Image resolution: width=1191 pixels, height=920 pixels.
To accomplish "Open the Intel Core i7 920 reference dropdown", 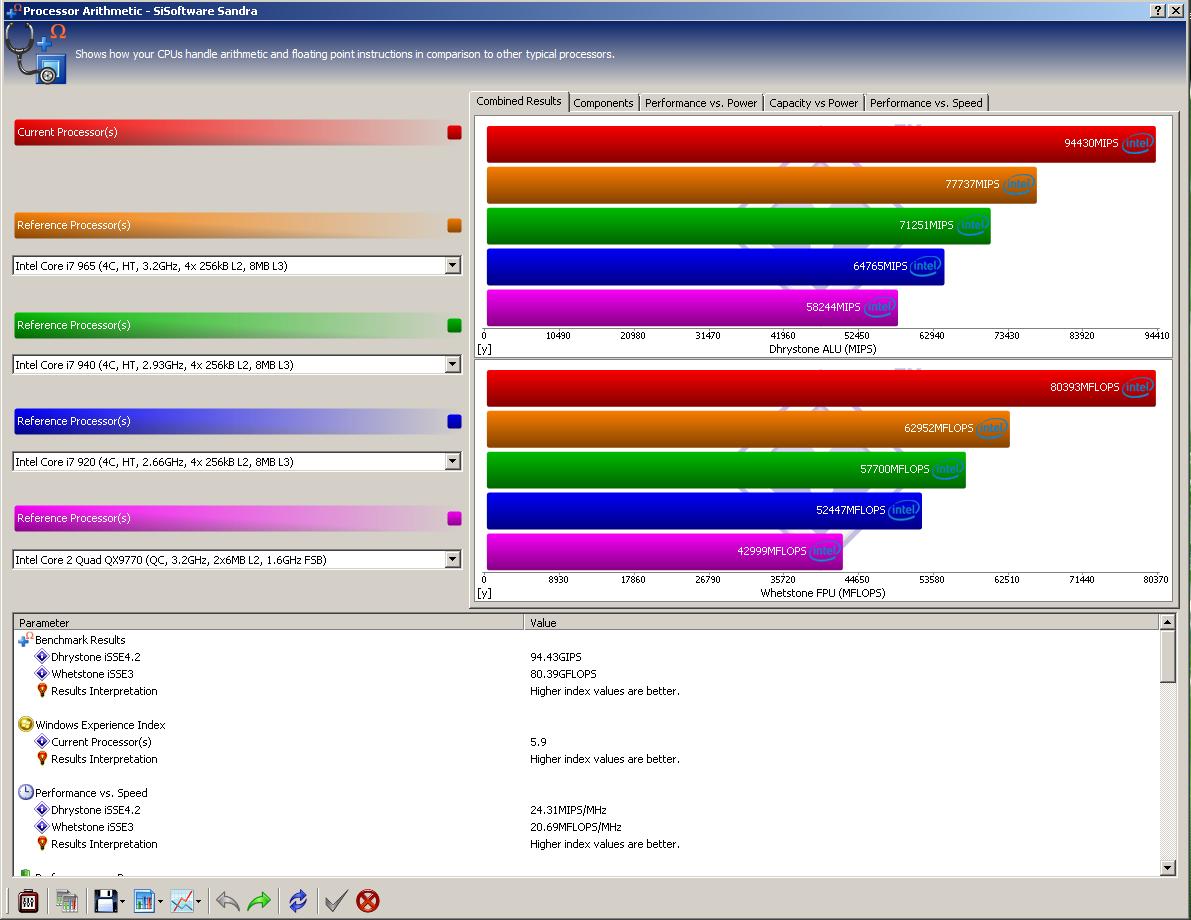I will click(x=453, y=461).
